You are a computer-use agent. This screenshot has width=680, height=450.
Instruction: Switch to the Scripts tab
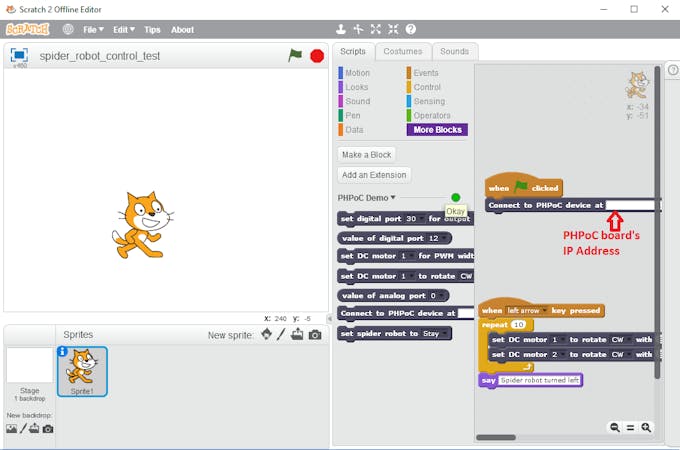pyautogui.click(x=353, y=52)
